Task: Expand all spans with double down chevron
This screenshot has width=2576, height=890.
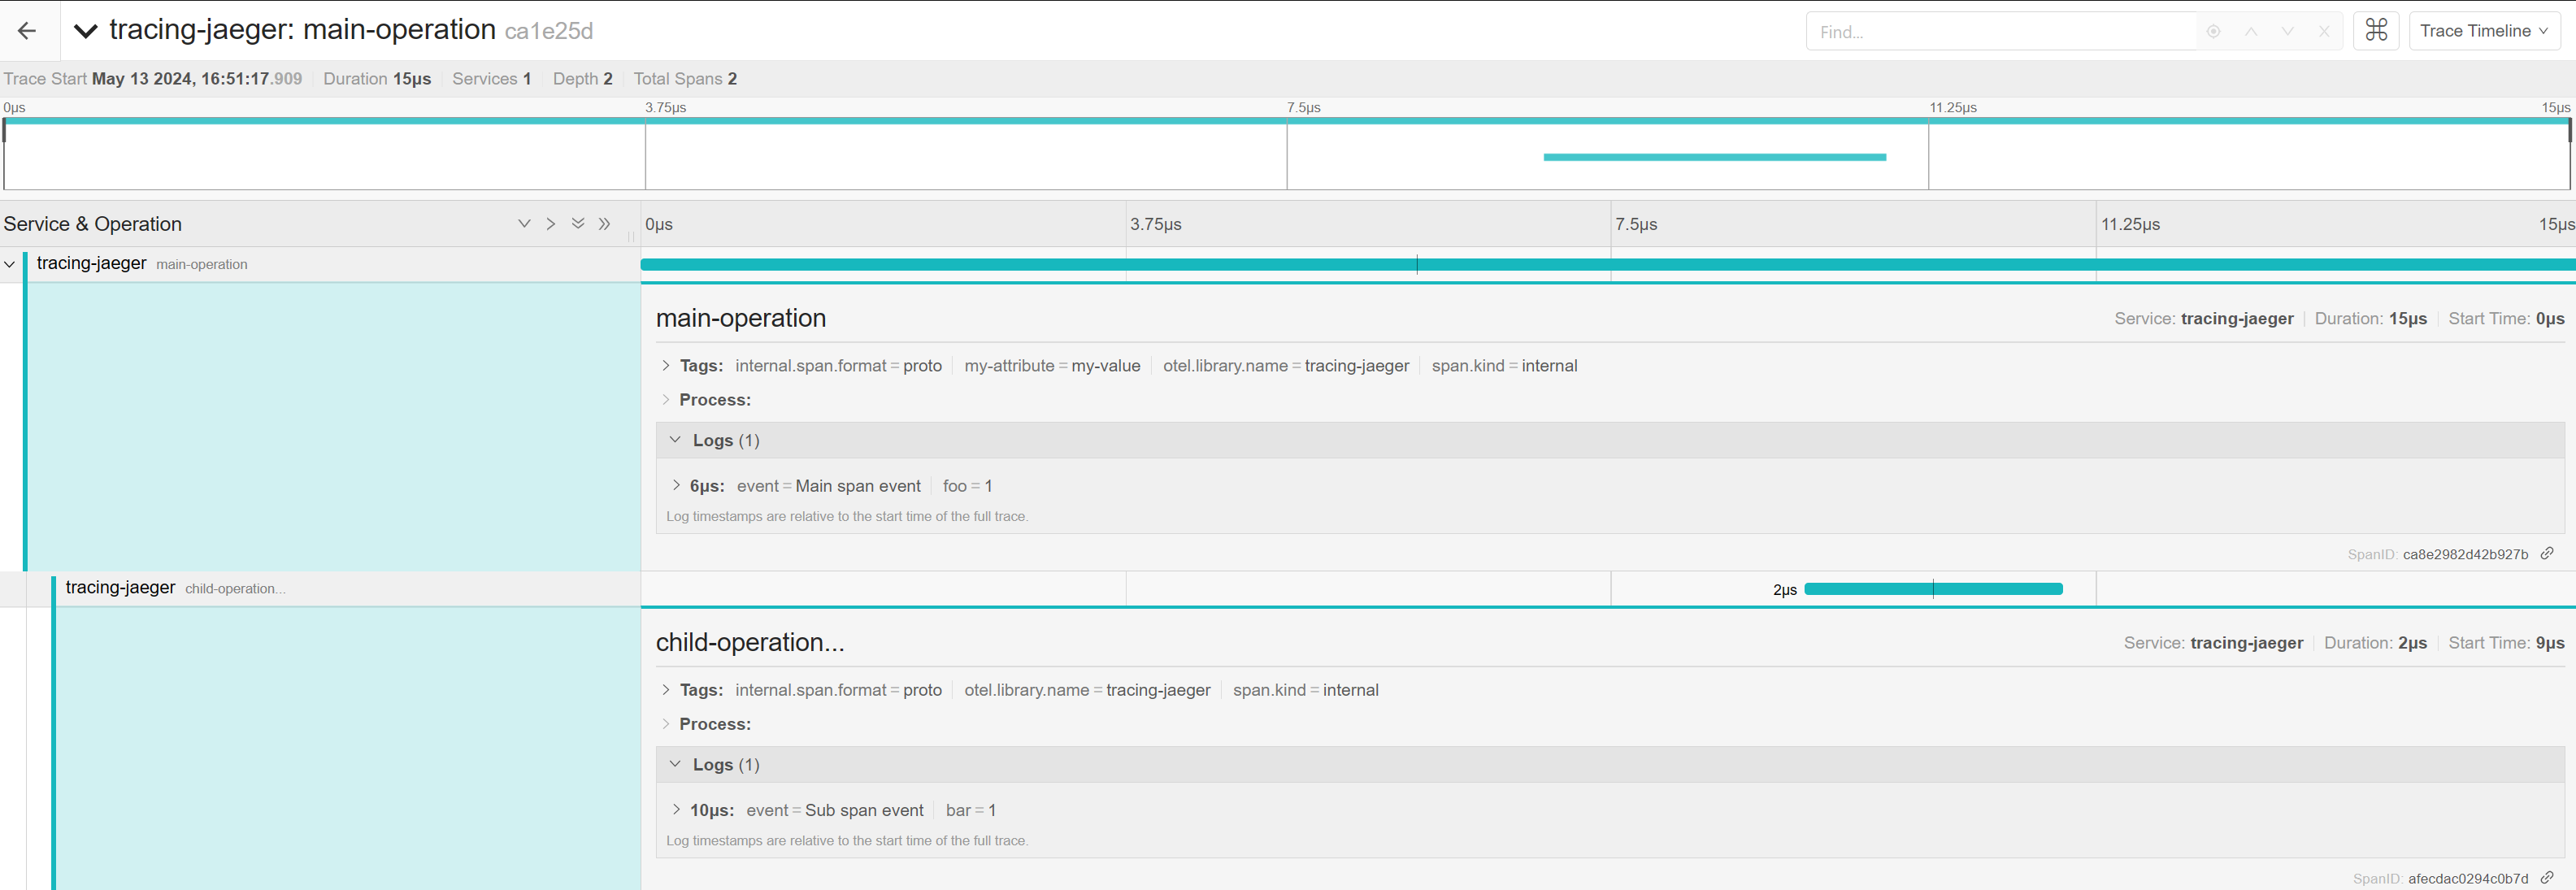Action: pos(578,224)
